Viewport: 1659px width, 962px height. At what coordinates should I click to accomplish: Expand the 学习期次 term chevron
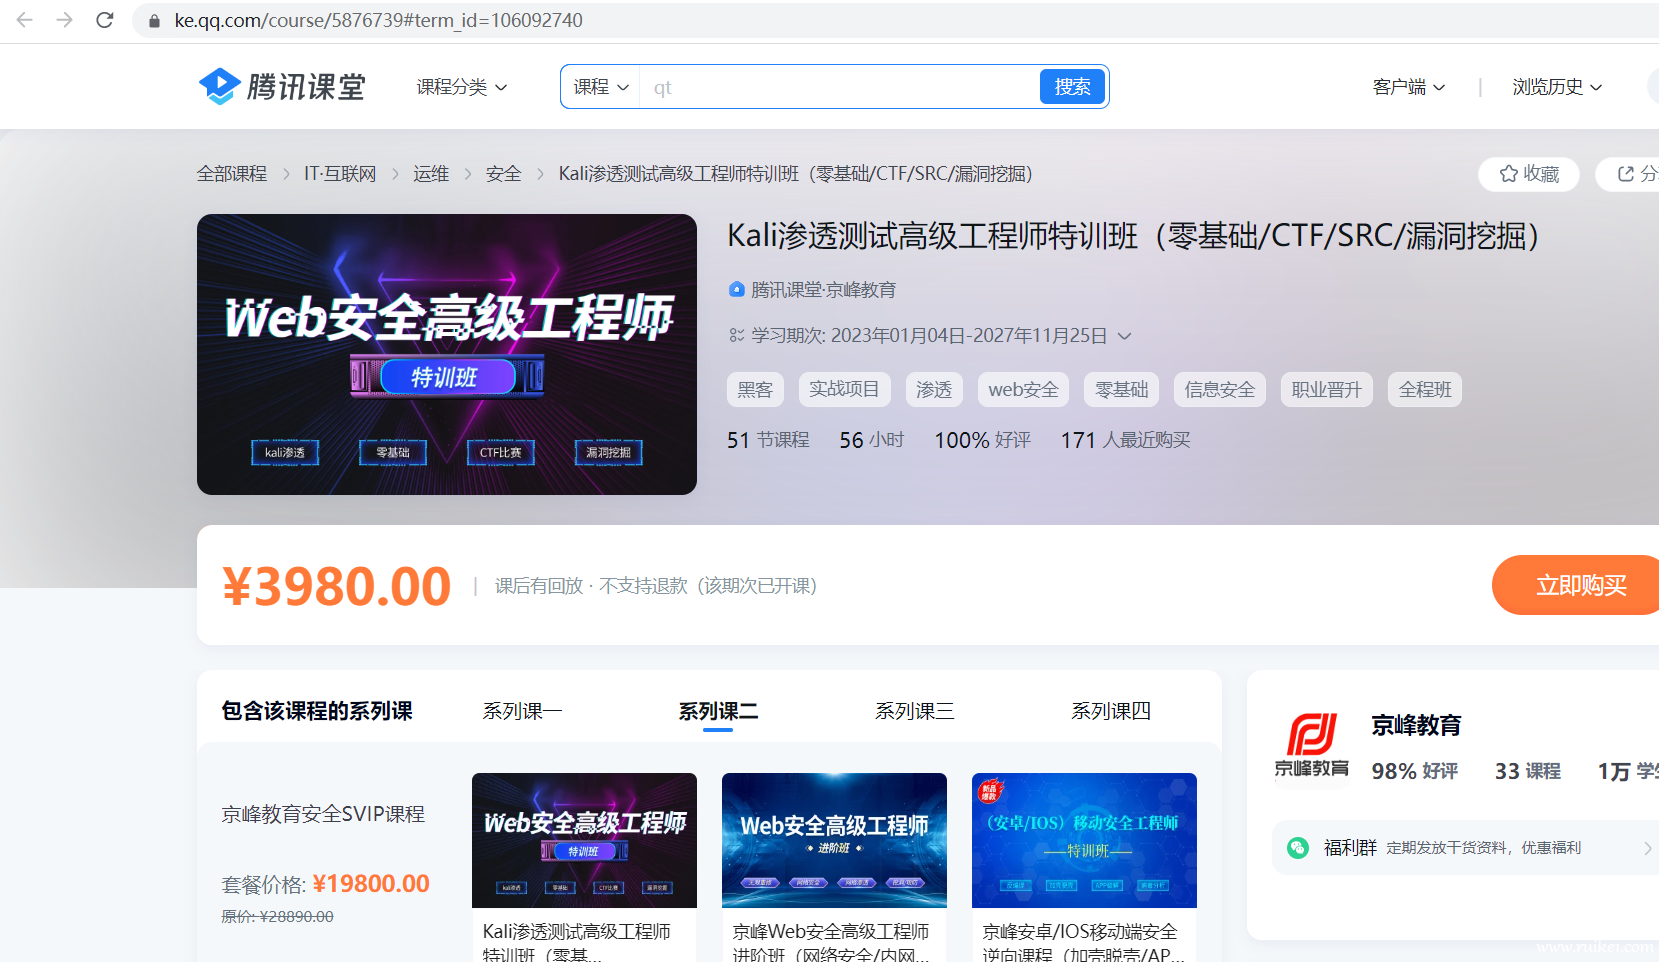tap(1124, 336)
